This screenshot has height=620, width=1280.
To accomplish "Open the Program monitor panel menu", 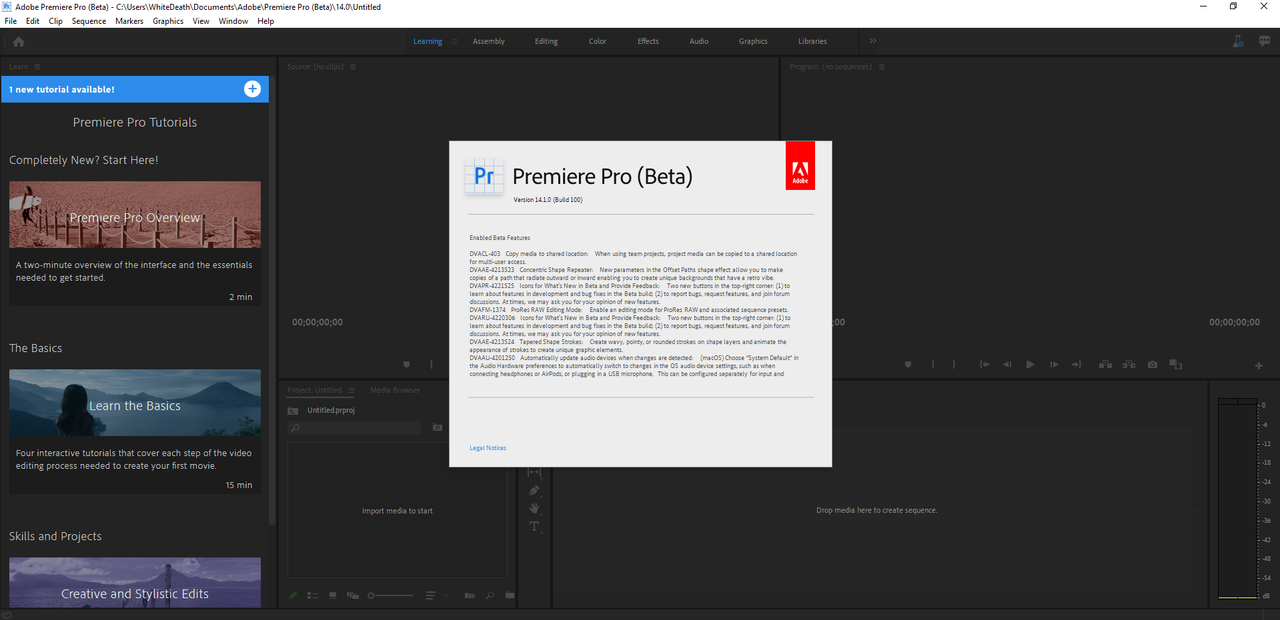I will click(x=883, y=67).
